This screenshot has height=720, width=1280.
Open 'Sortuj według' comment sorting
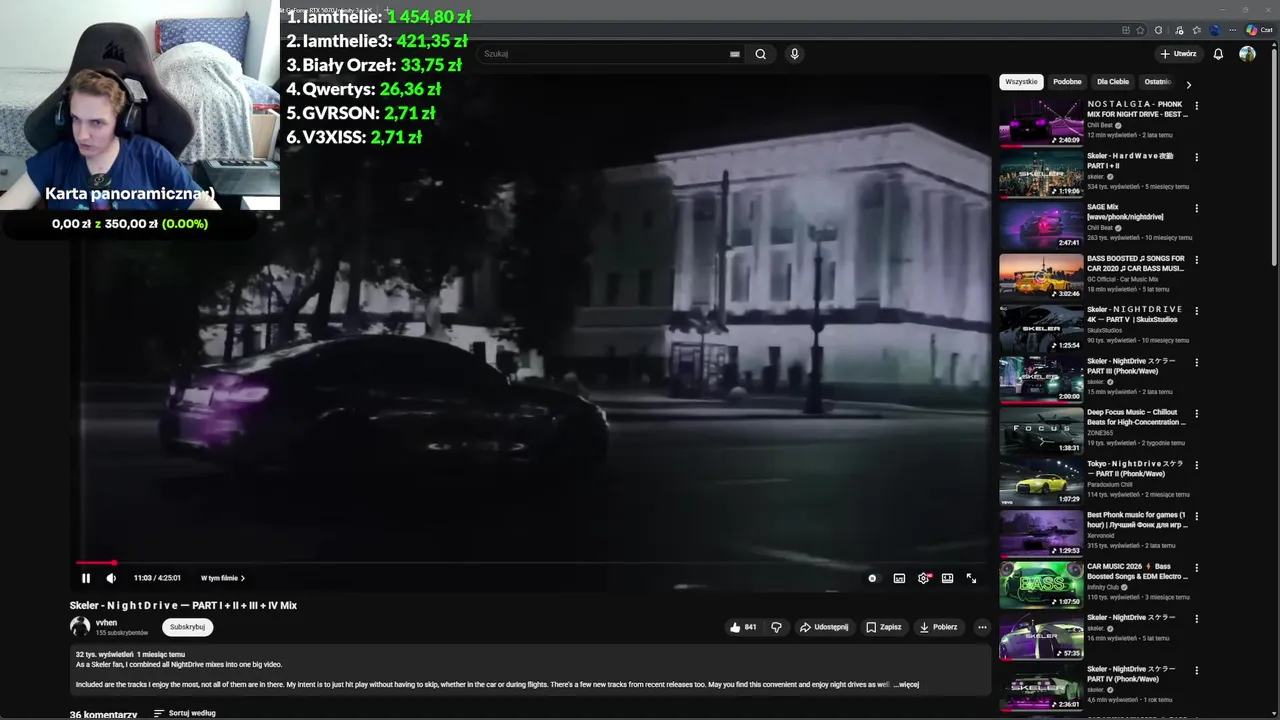coord(185,713)
